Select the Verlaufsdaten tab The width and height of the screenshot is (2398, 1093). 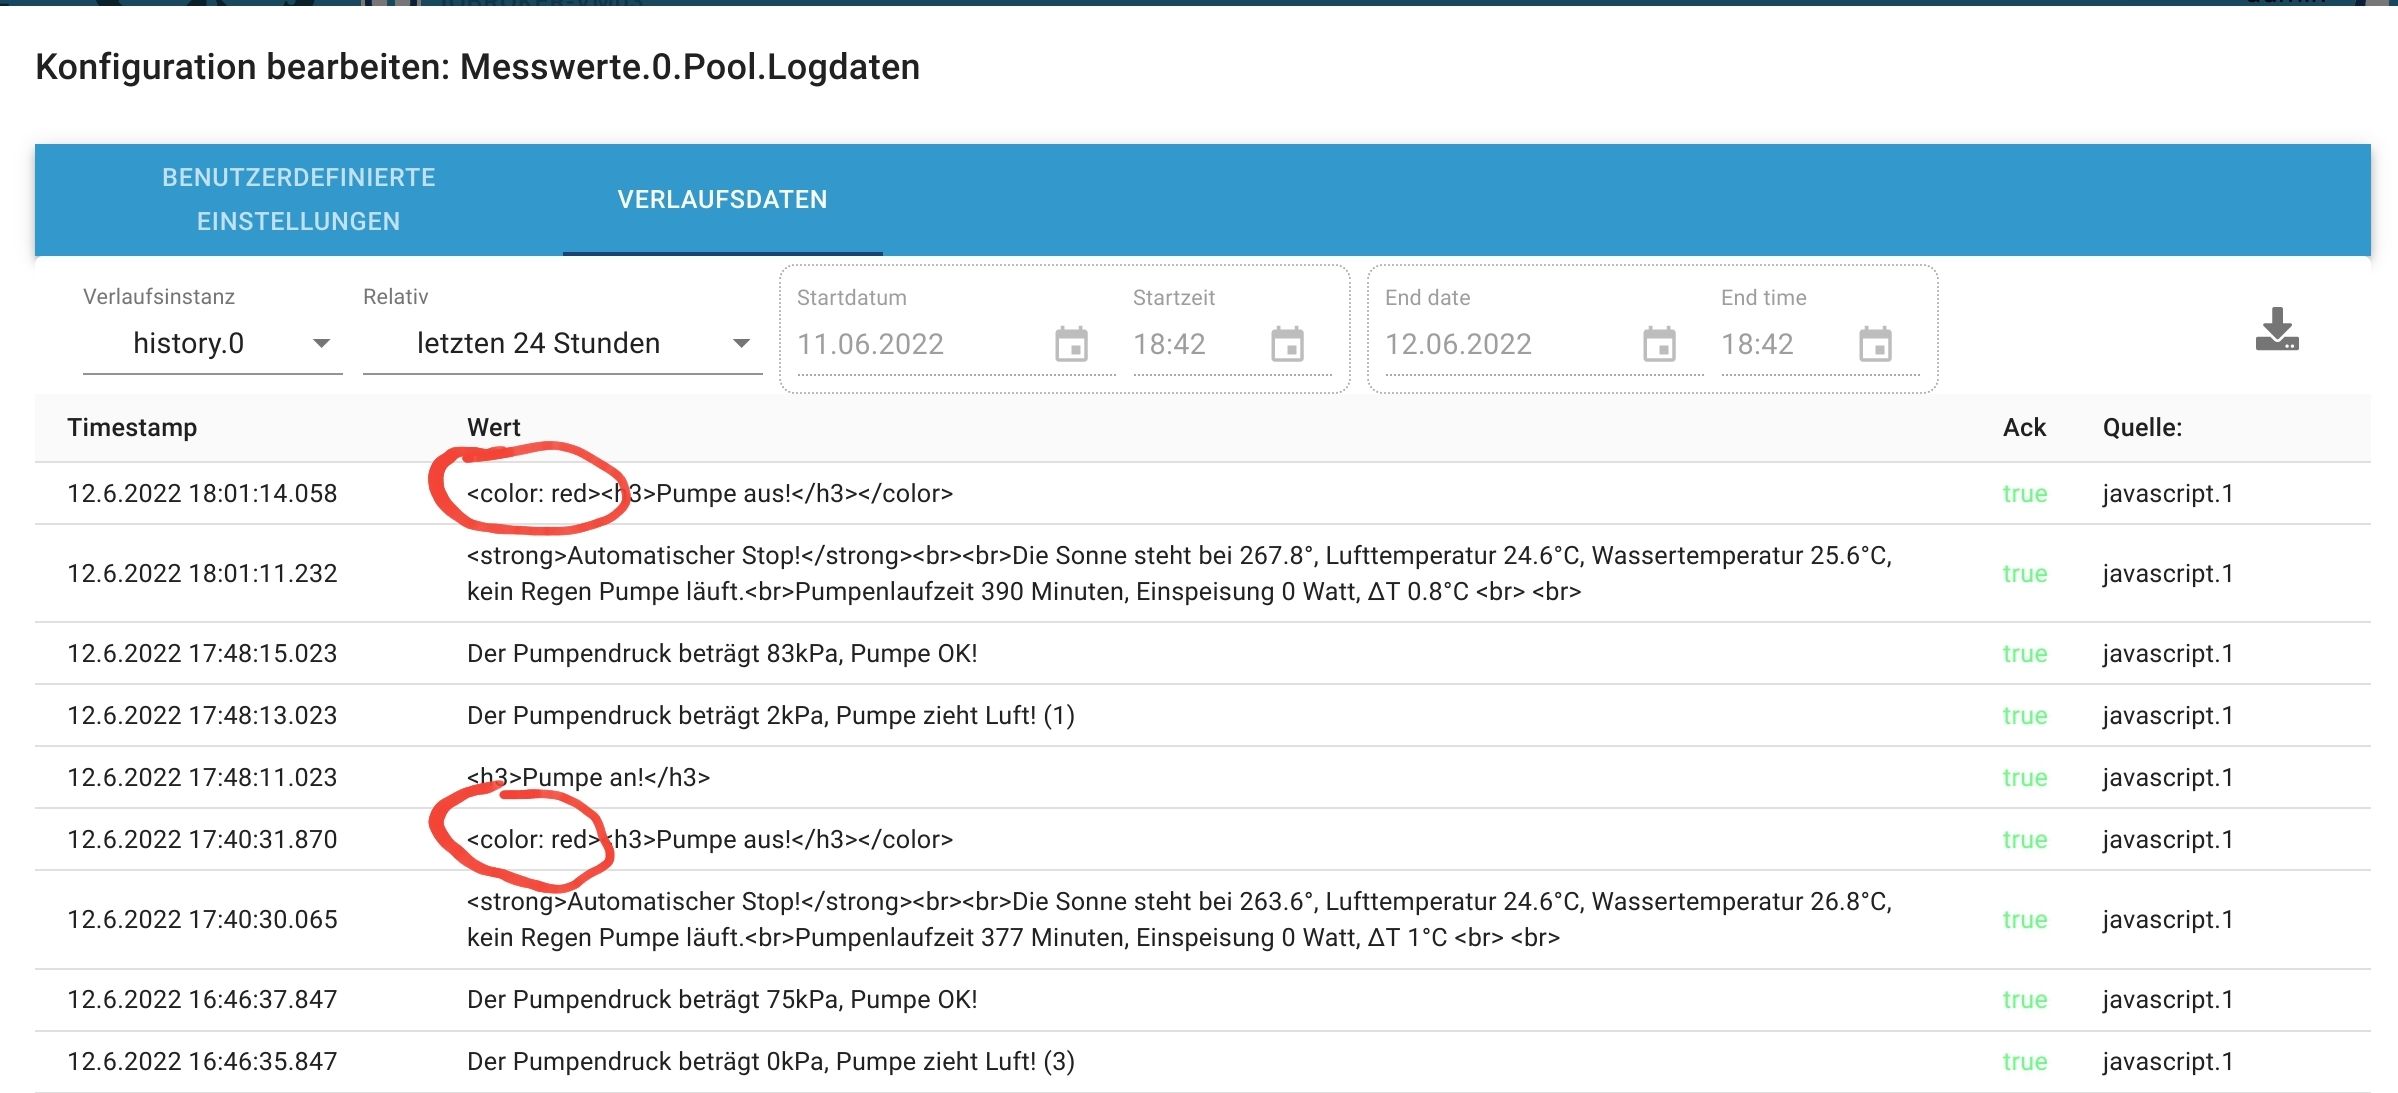pos(722,199)
